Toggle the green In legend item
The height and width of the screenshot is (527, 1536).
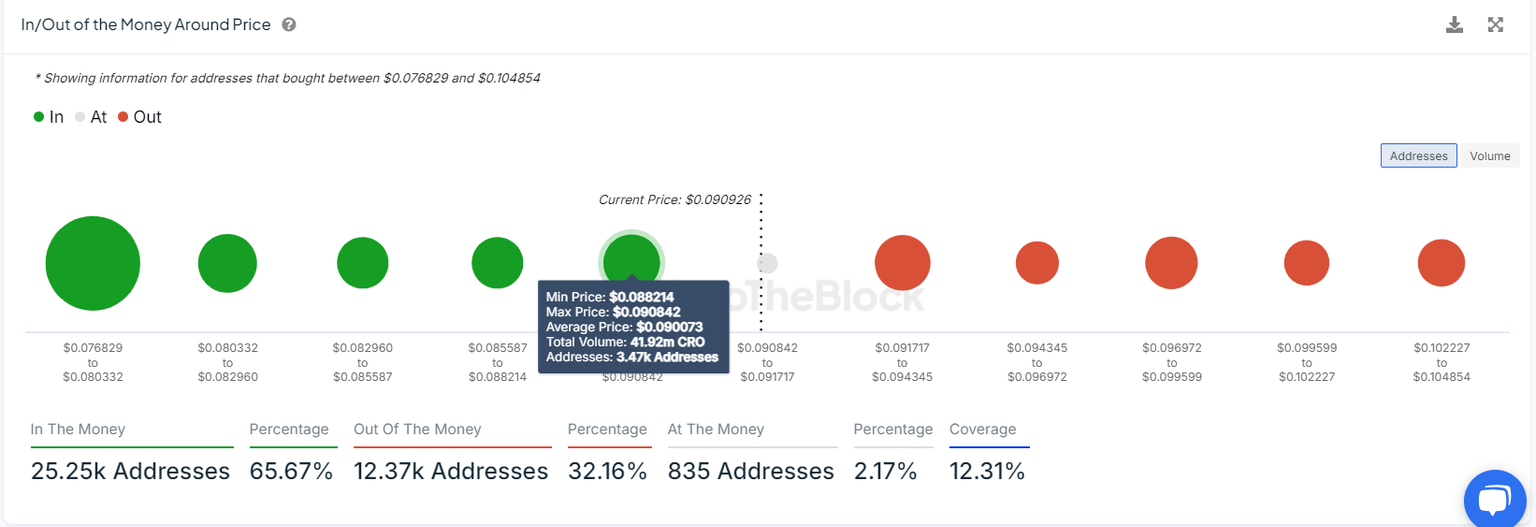click(x=48, y=117)
